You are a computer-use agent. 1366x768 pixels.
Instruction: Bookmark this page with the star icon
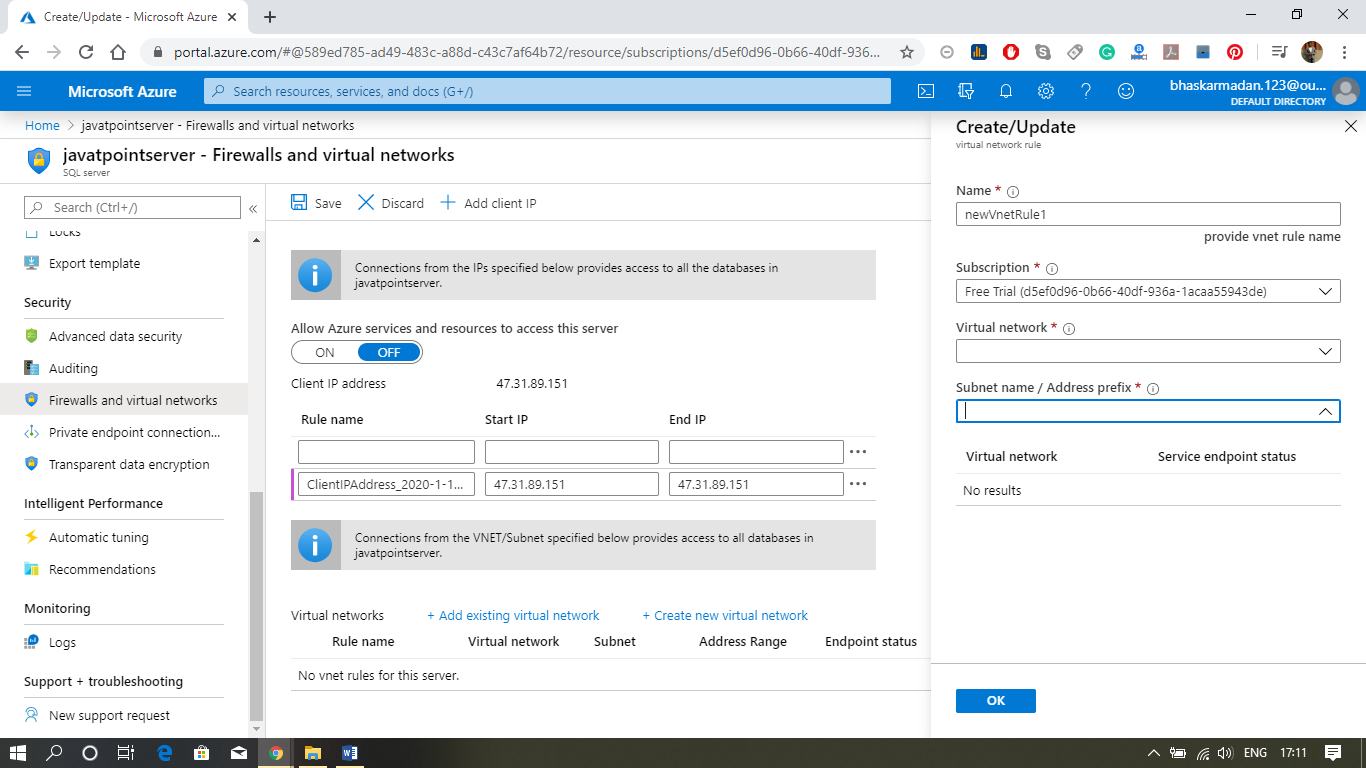coord(907,52)
